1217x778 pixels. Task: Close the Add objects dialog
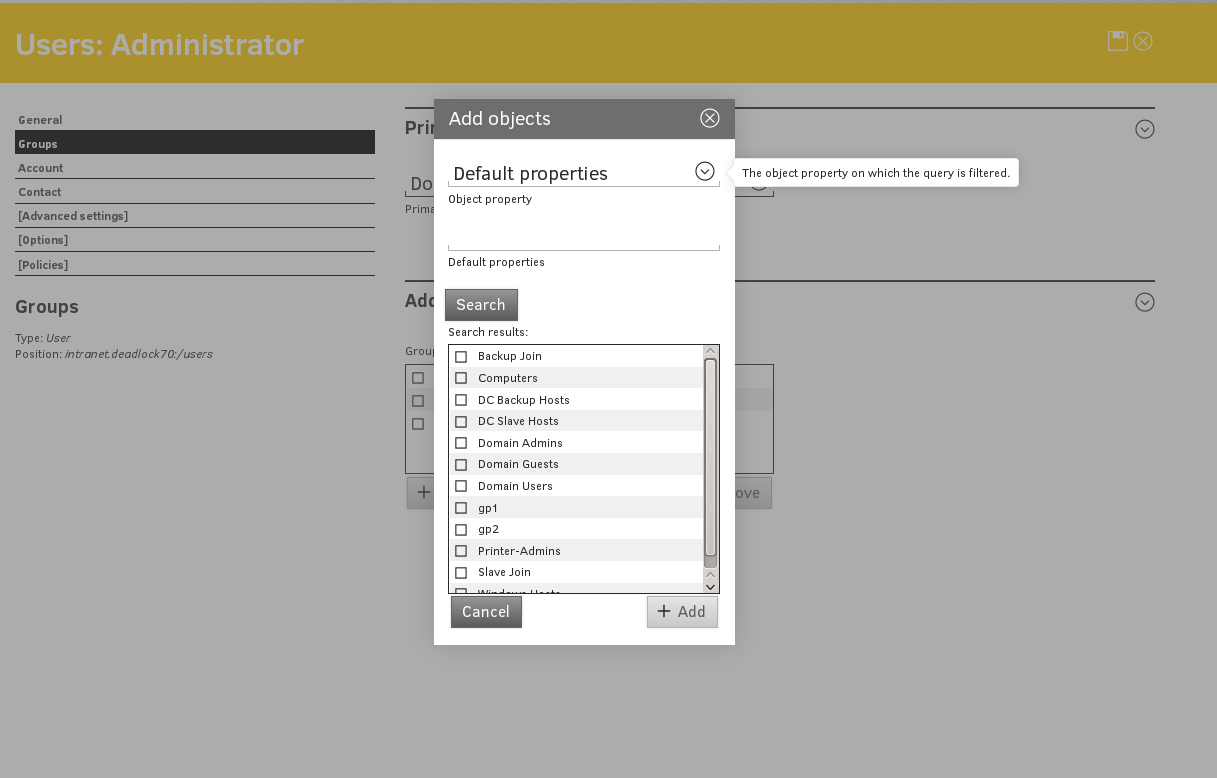709,118
